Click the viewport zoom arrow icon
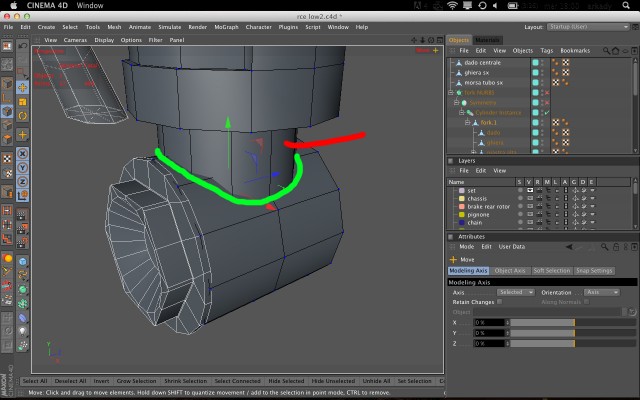 (422, 40)
